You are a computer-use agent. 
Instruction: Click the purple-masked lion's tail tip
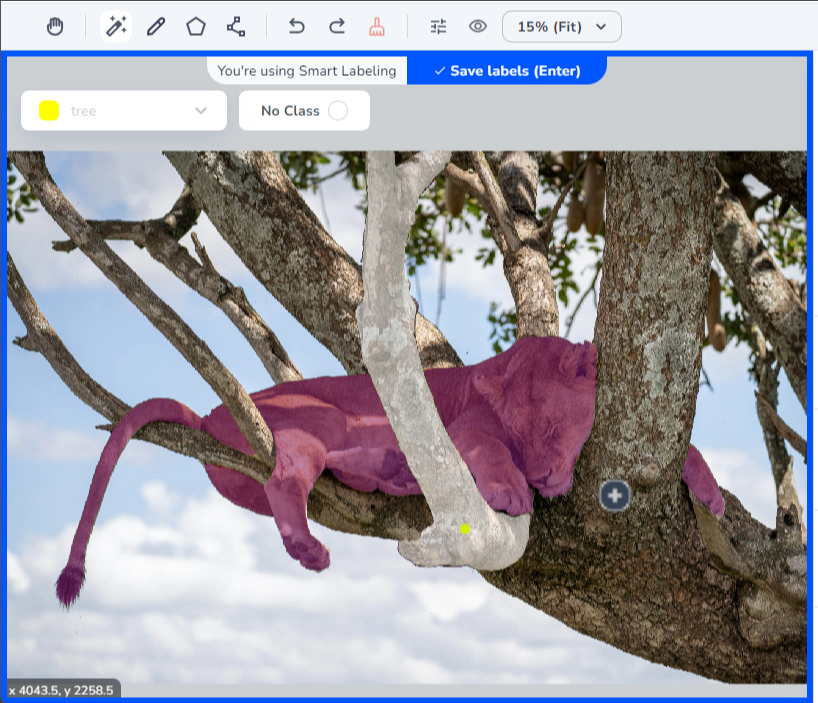click(x=69, y=588)
